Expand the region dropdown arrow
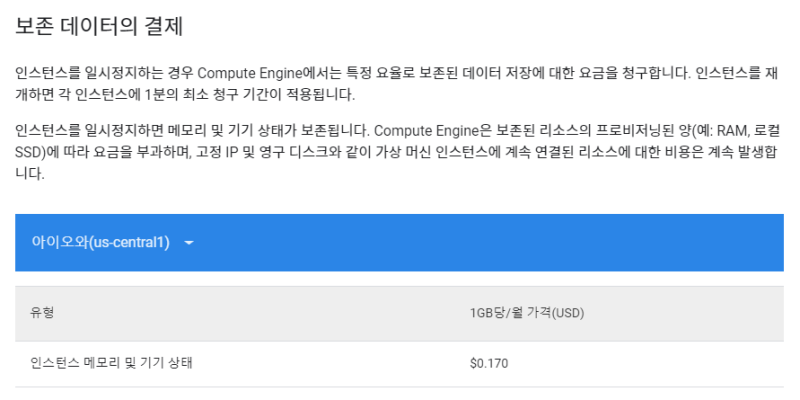Viewport: 800px width, 400px height. point(189,243)
